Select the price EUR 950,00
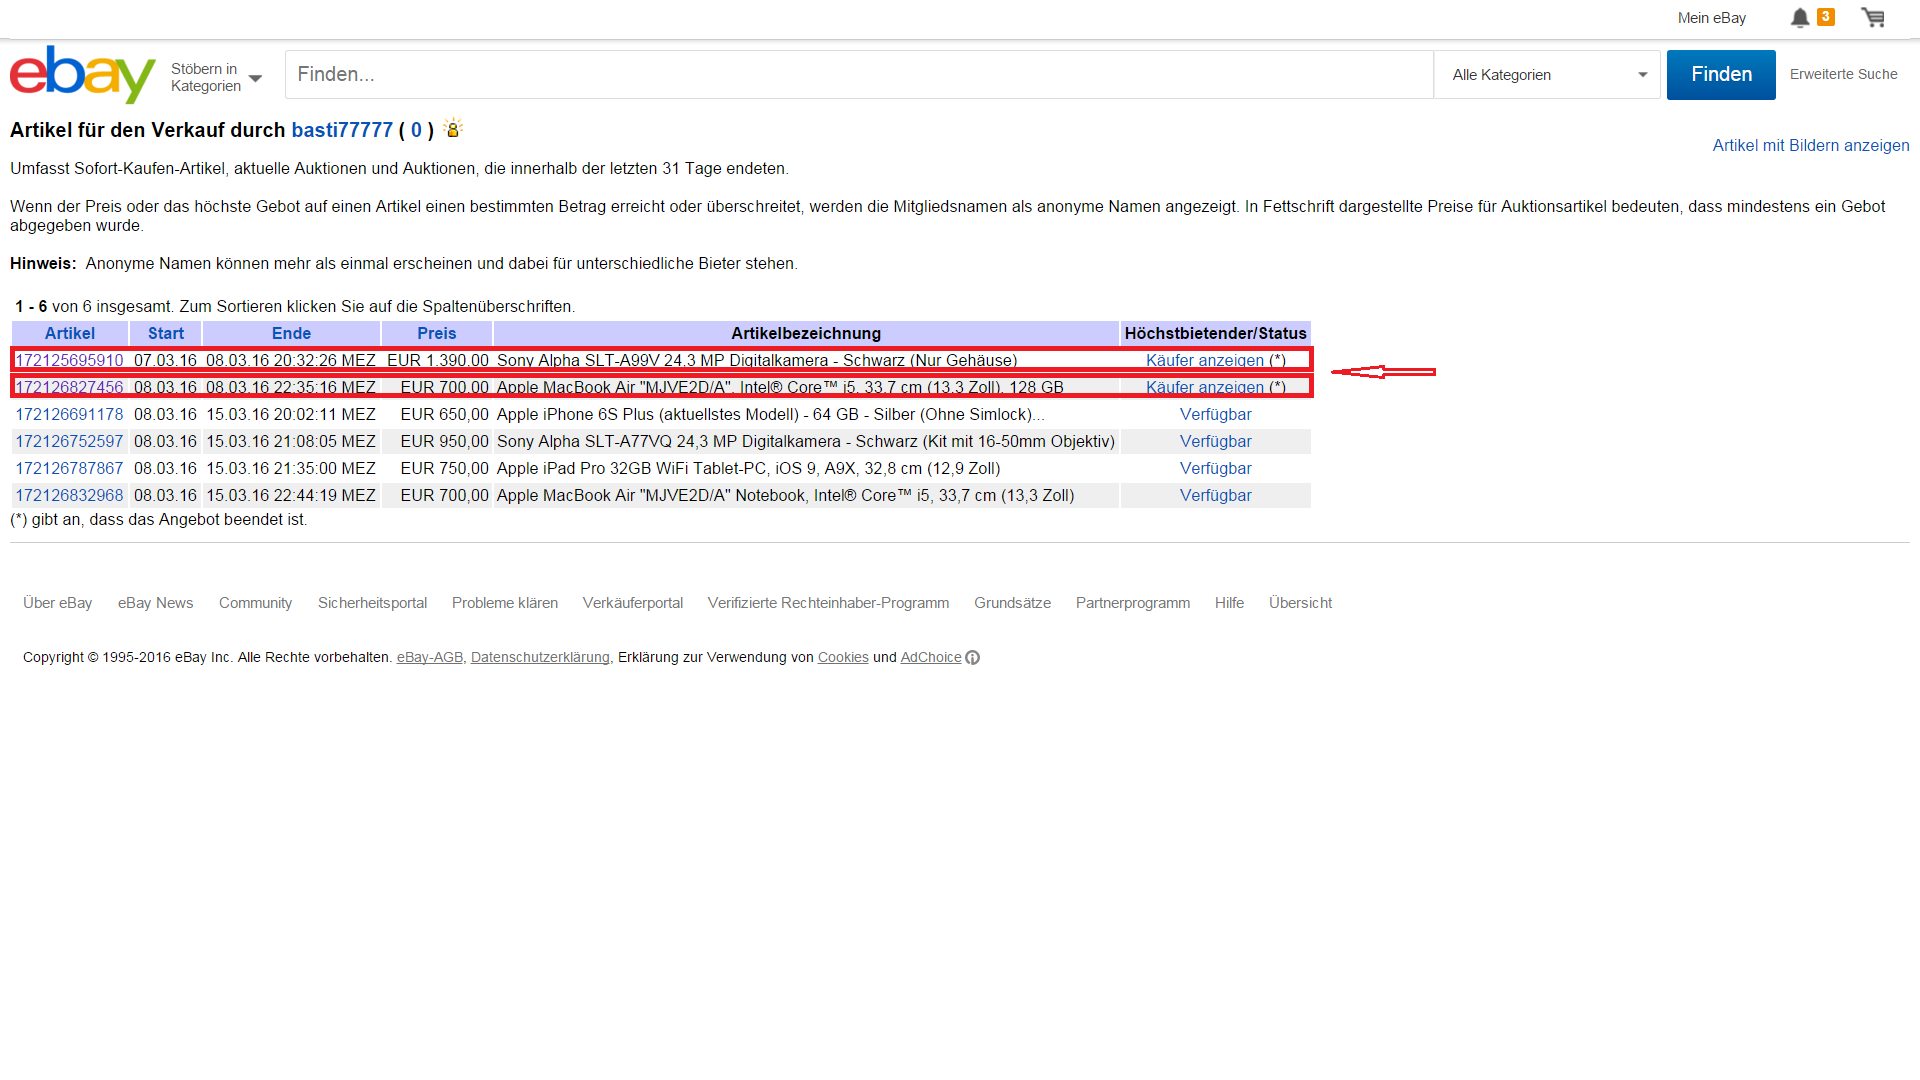1920x1080 pixels. click(x=445, y=441)
